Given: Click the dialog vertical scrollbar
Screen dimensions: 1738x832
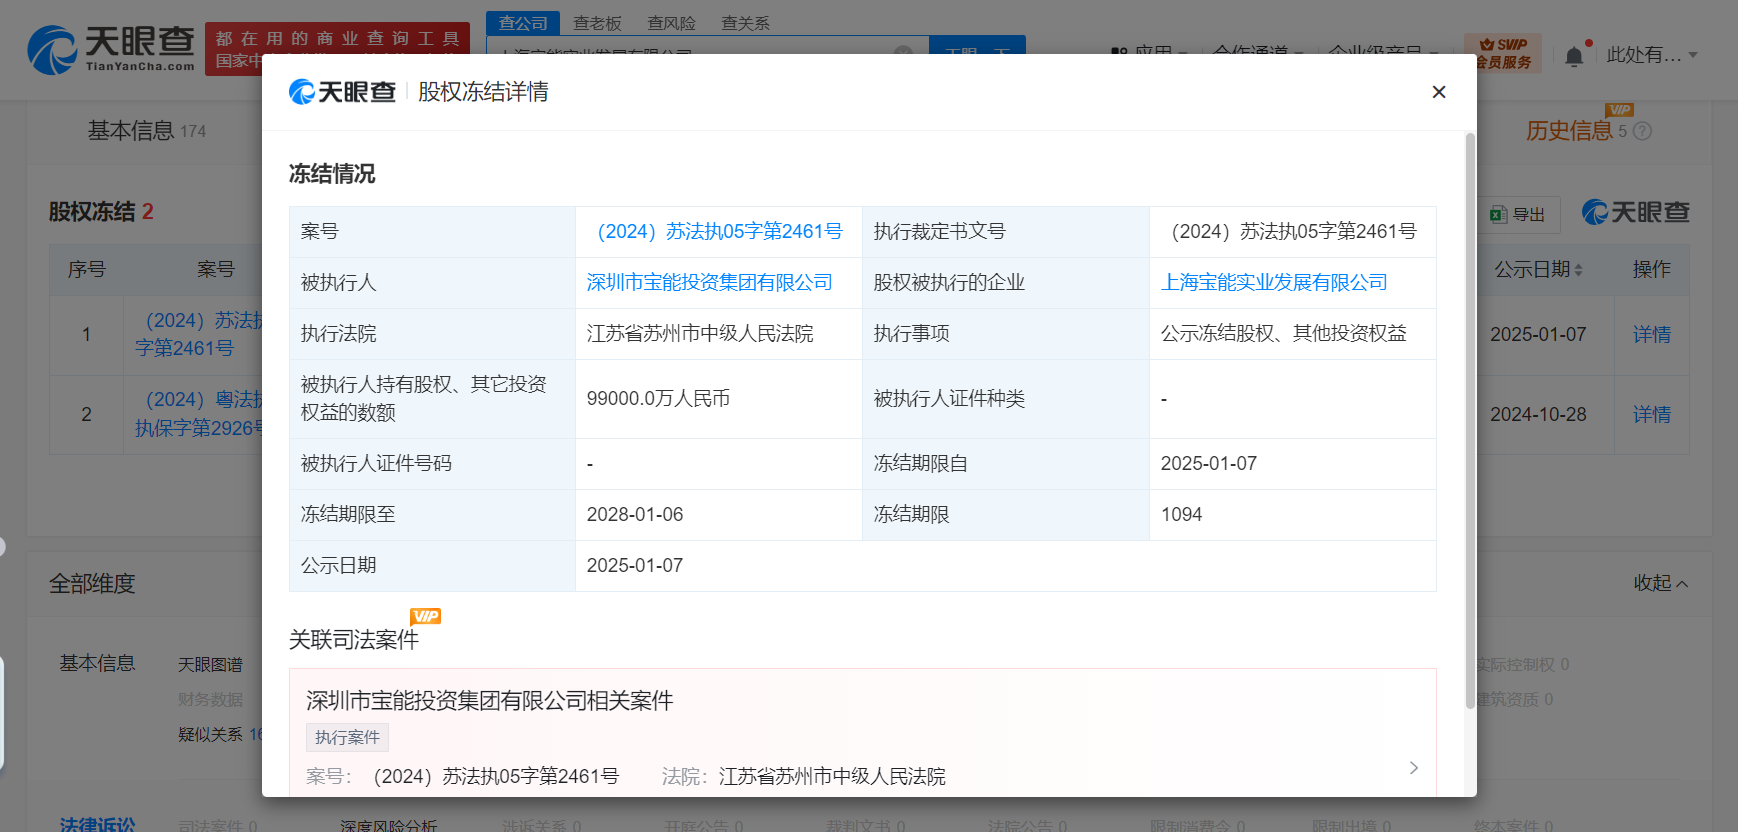Looking at the screenshot, I should click(1470, 420).
